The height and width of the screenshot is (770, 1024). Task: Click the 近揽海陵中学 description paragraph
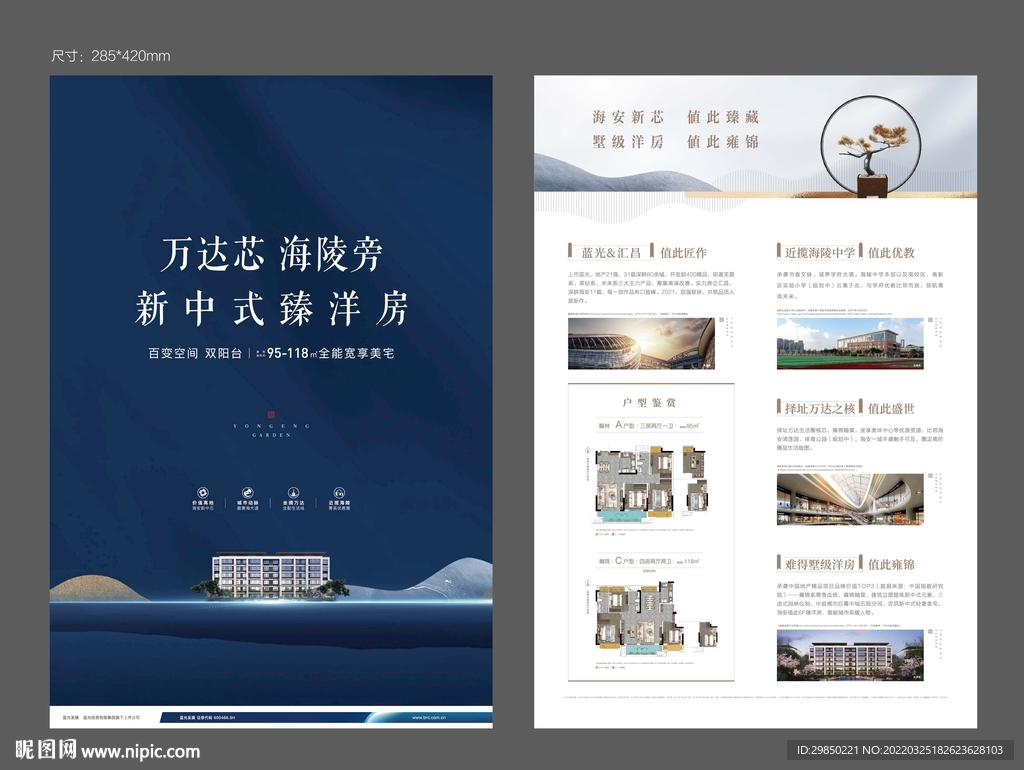(x=859, y=285)
